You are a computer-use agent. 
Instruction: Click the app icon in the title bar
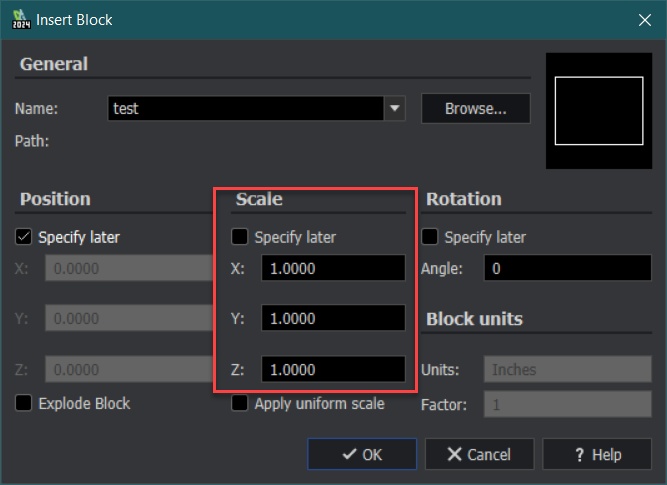(18, 20)
